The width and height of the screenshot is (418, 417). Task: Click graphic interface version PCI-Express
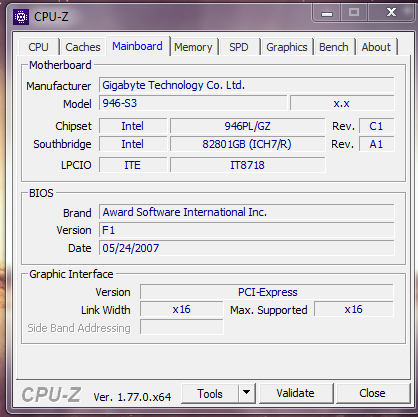point(267,292)
